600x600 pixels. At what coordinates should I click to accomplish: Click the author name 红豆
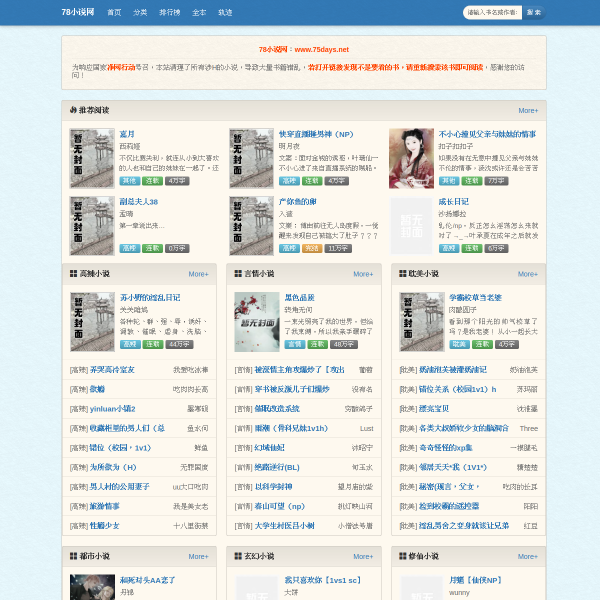pyautogui.click(x=531, y=526)
